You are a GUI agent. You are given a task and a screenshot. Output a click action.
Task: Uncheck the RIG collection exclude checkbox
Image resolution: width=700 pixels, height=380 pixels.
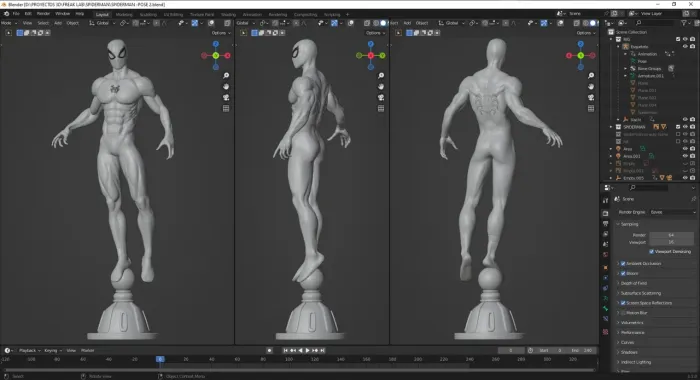(x=678, y=39)
